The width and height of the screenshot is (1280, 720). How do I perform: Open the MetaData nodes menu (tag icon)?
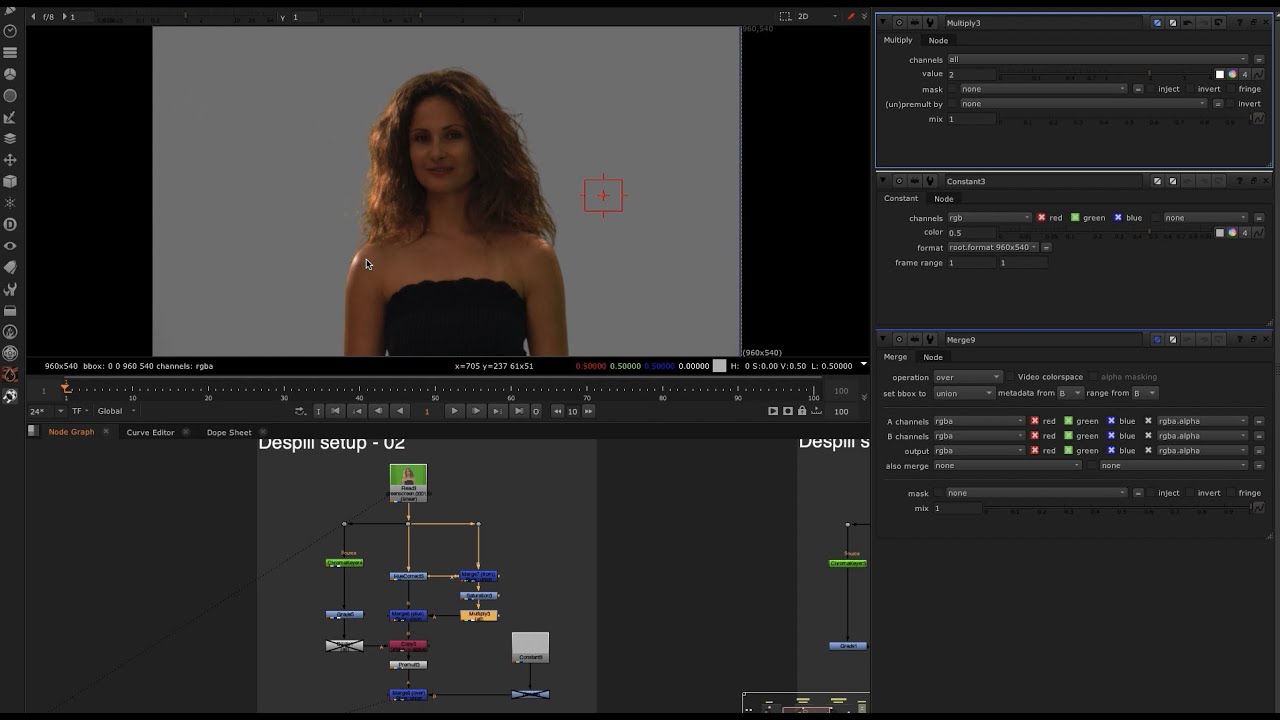pos(11,267)
